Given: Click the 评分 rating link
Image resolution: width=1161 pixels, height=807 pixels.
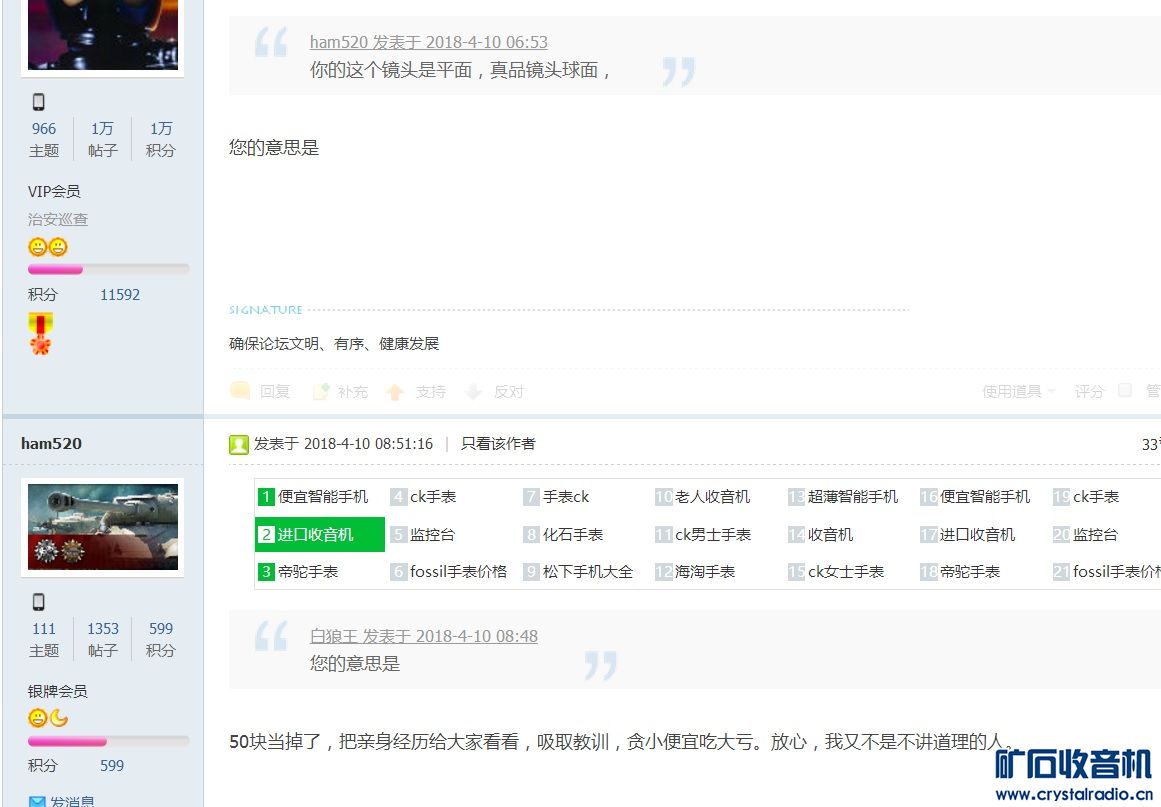Looking at the screenshot, I should pyautogui.click(x=1089, y=392).
